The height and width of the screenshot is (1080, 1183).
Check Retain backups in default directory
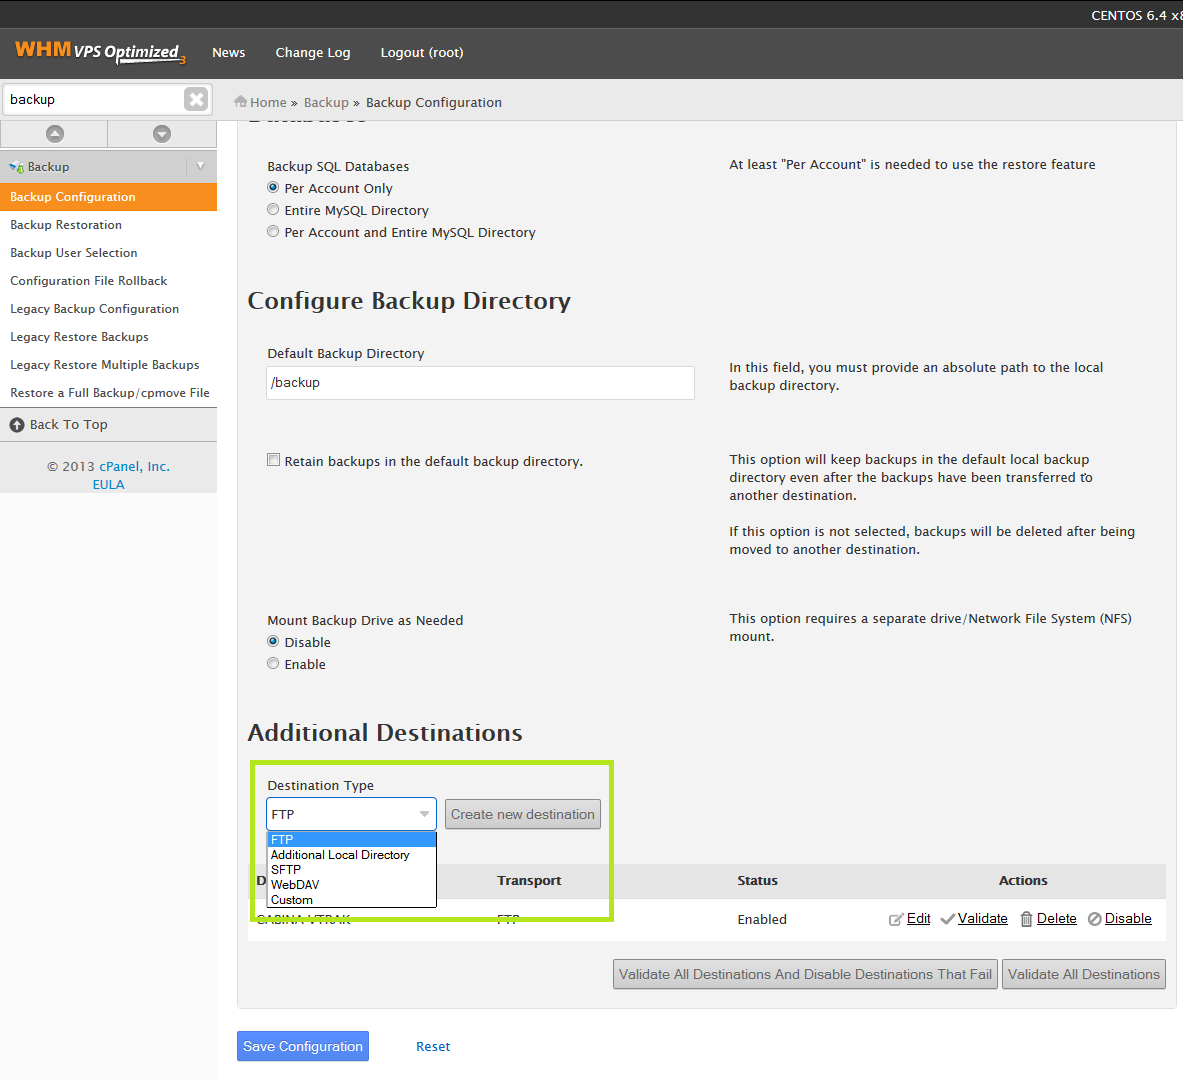click(x=273, y=460)
